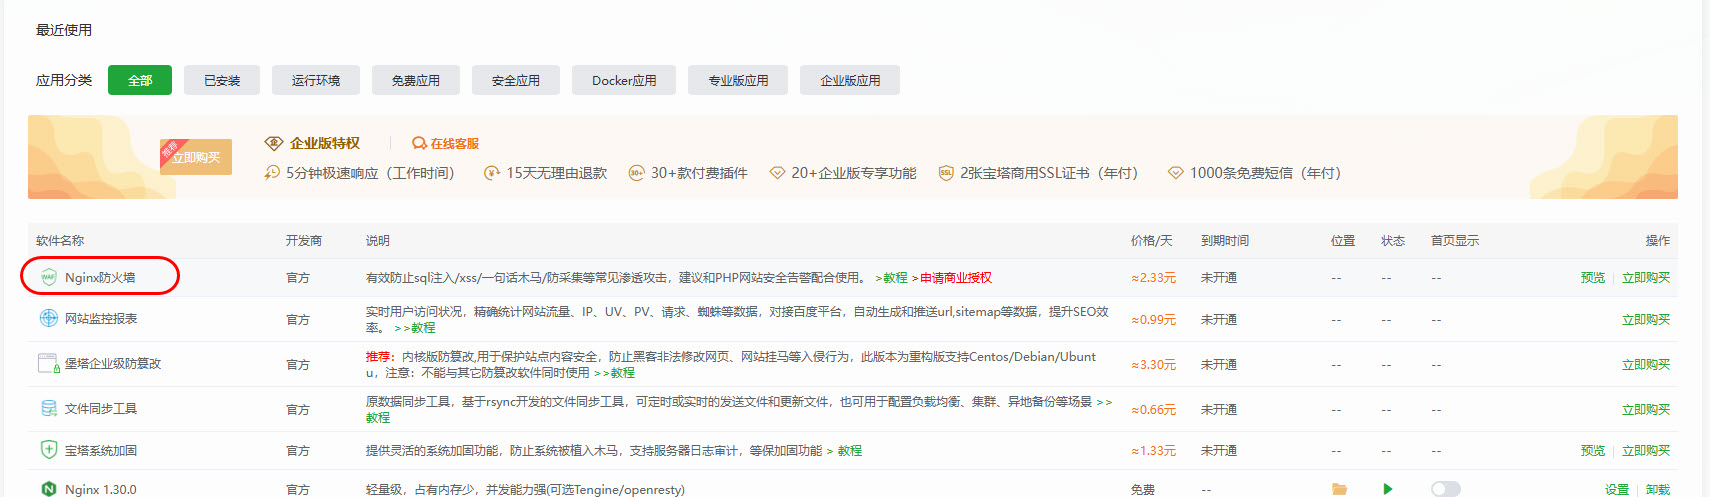Click the Nginx防火墙 software name
The height and width of the screenshot is (497, 1710).
click(100, 277)
